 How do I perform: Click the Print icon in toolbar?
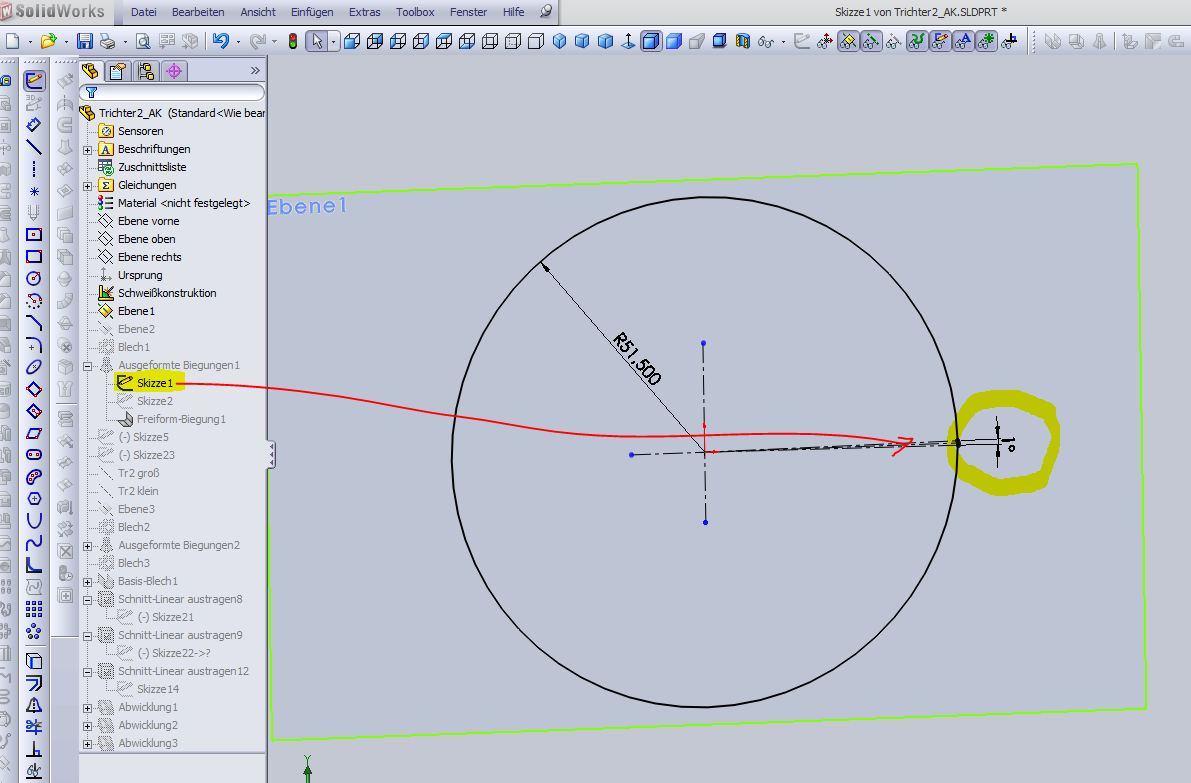[x=108, y=41]
